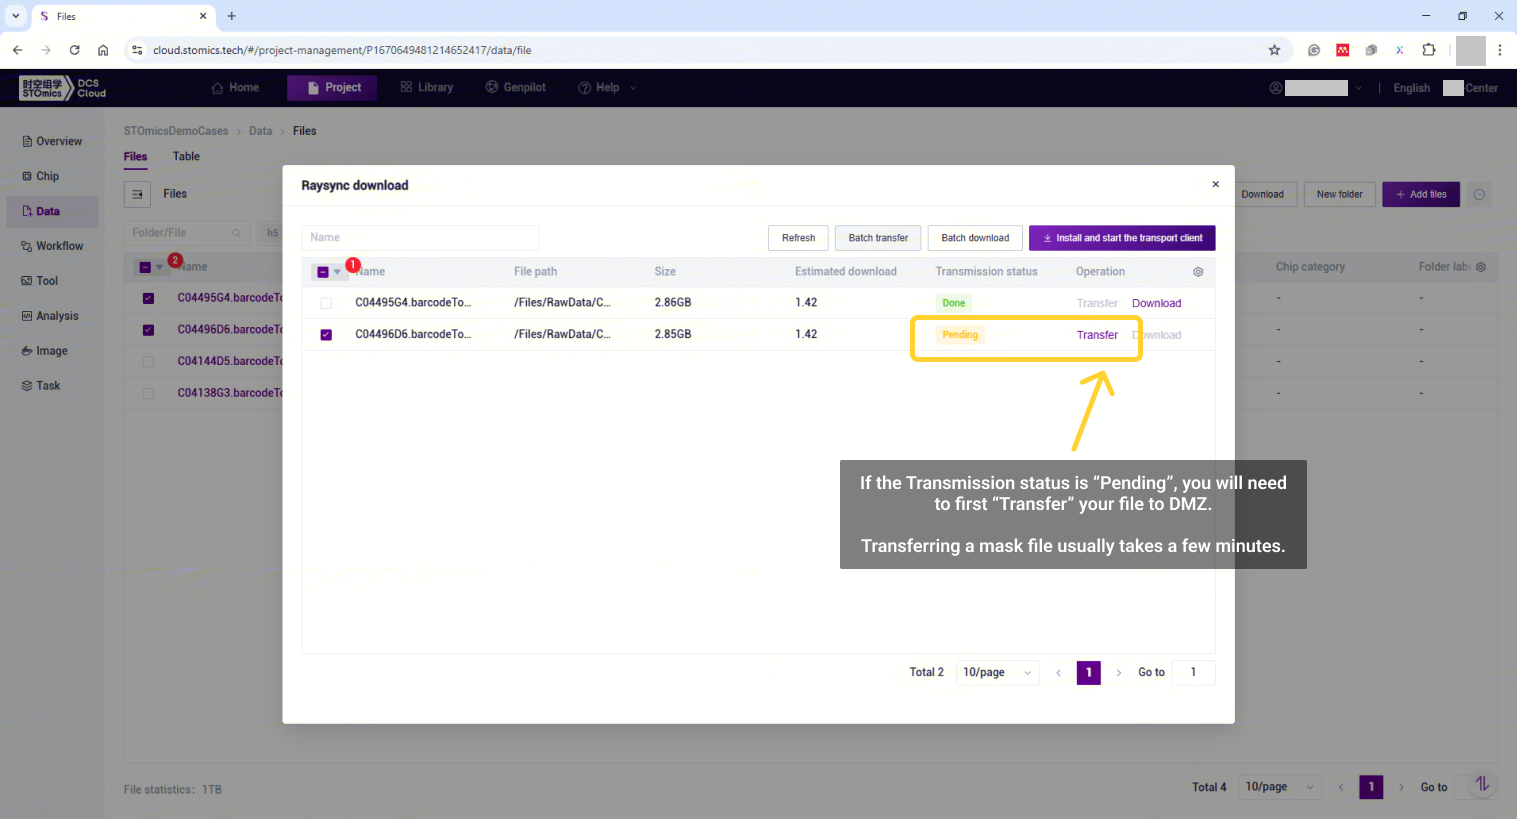This screenshot has width=1517, height=819.
Task: Refresh the Raysync download list
Action: click(798, 238)
